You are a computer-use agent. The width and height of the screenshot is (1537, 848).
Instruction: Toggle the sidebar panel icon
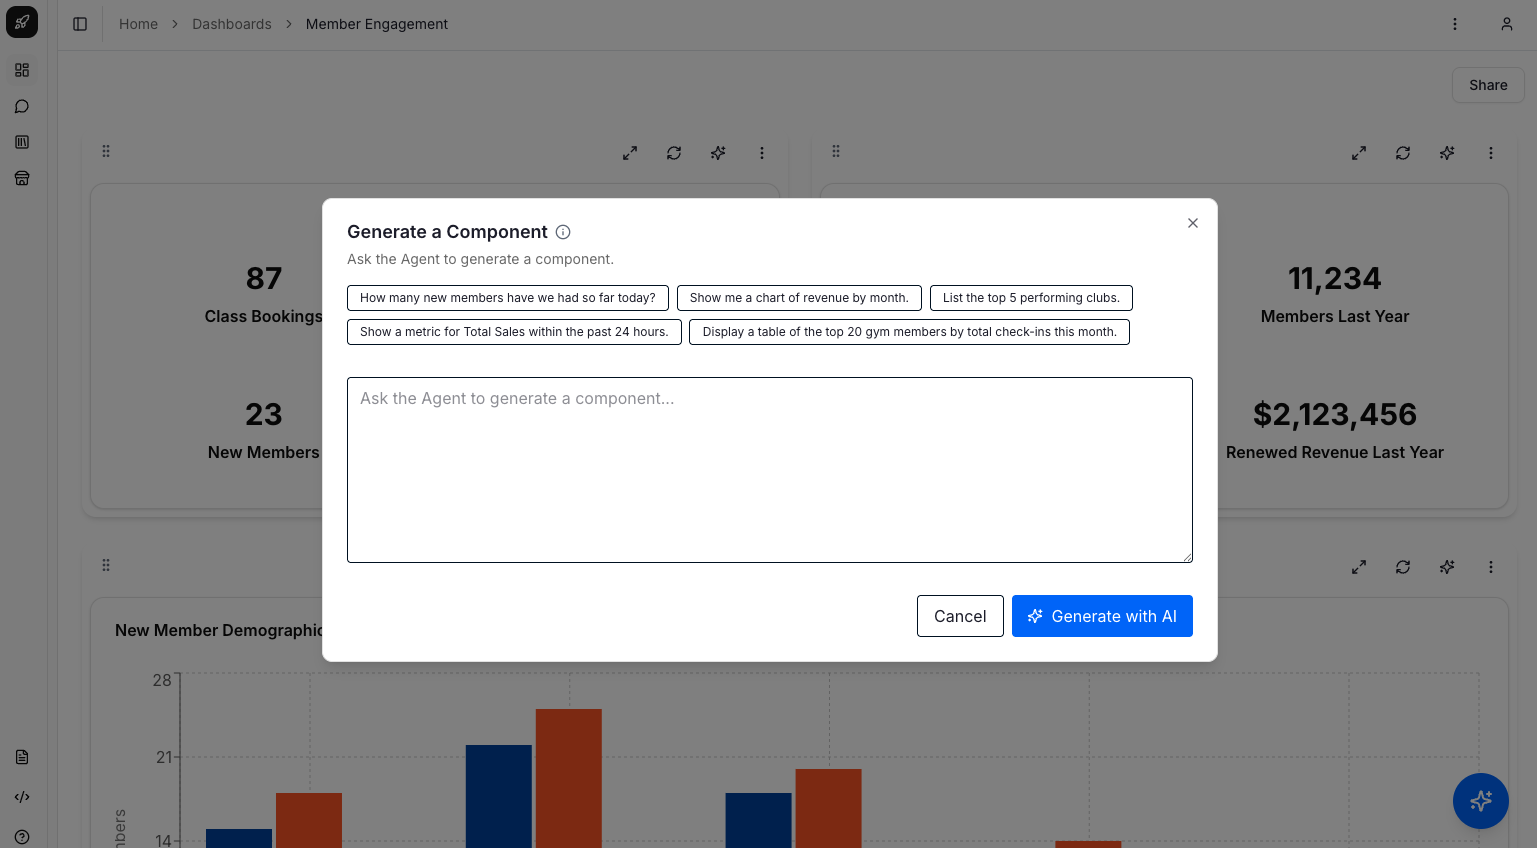tap(80, 24)
